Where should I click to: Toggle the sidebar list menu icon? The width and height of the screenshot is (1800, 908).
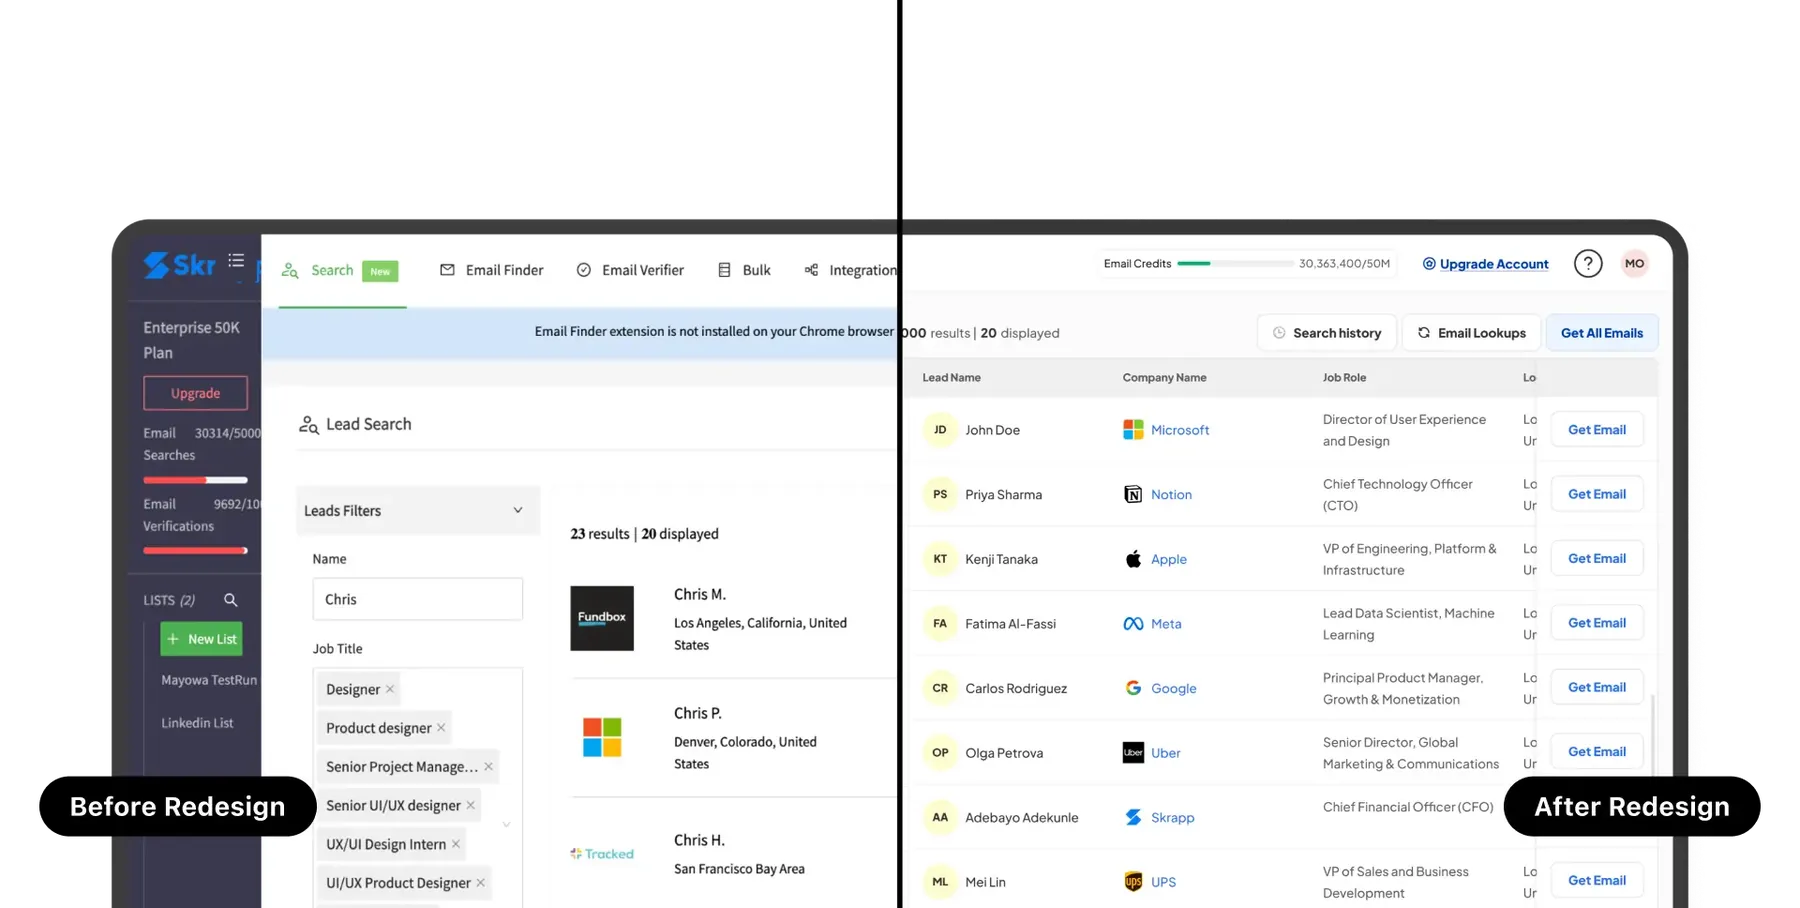pos(236,261)
